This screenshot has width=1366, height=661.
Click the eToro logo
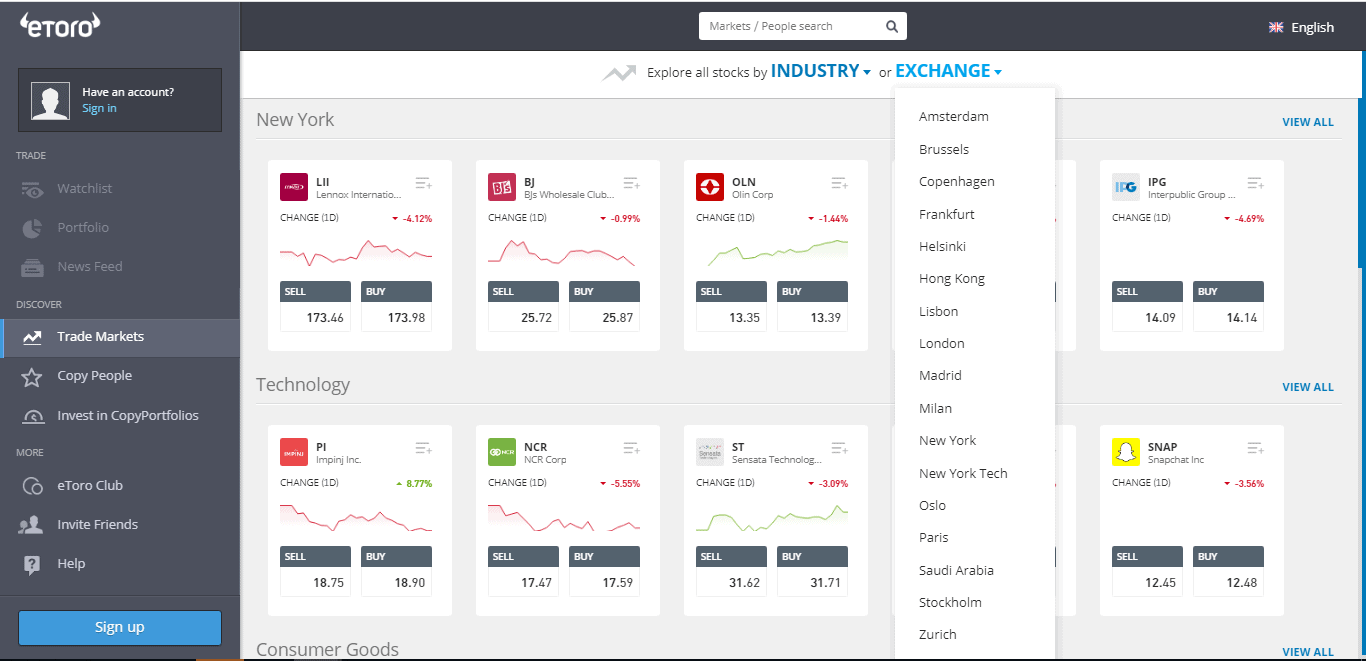click(60, 26)
